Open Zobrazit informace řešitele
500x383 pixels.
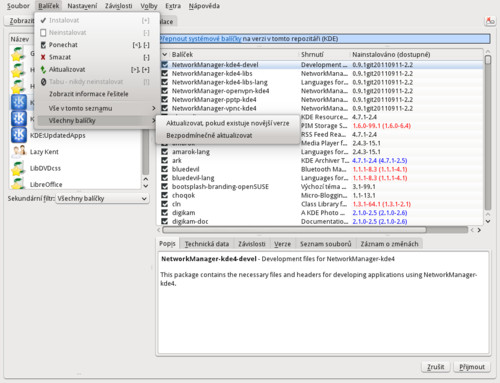[x=97, y=94]
